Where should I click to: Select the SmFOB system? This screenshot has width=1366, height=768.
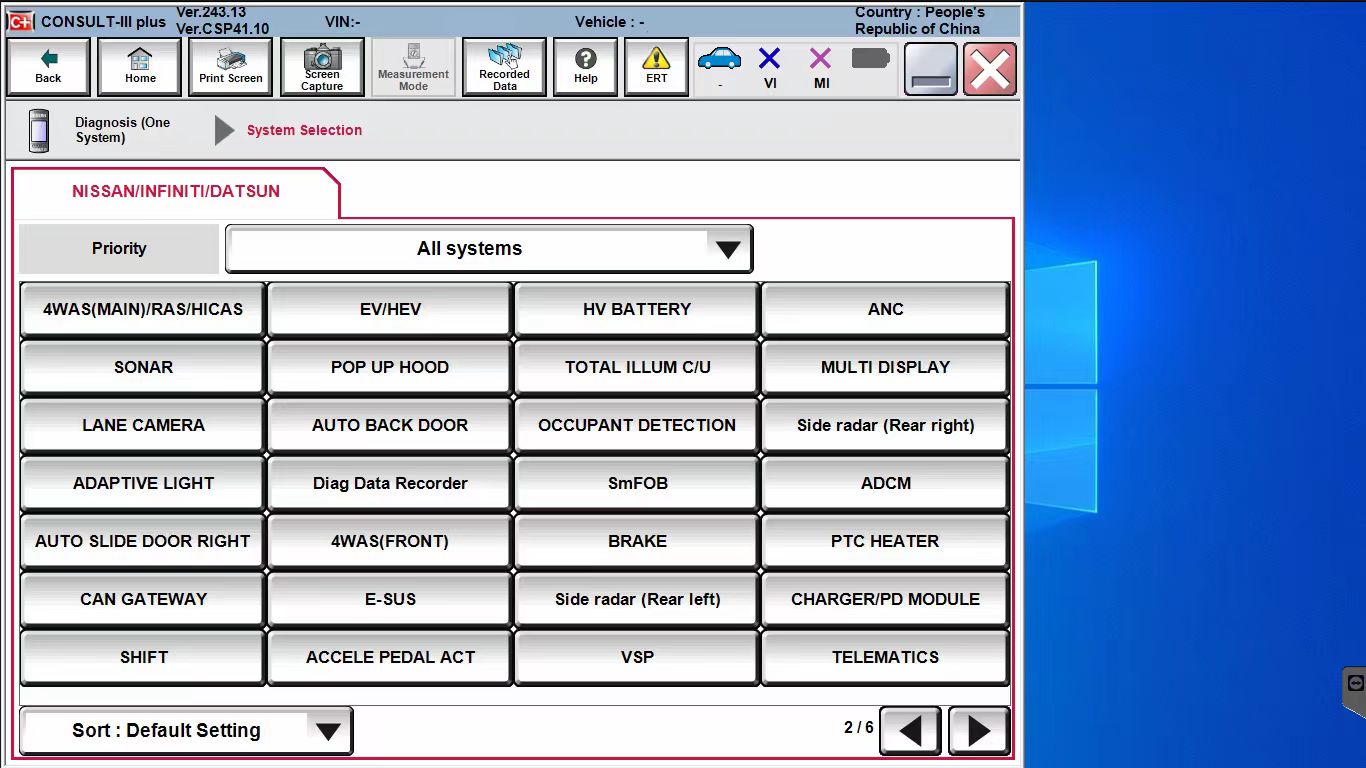[x=637, y=484]
